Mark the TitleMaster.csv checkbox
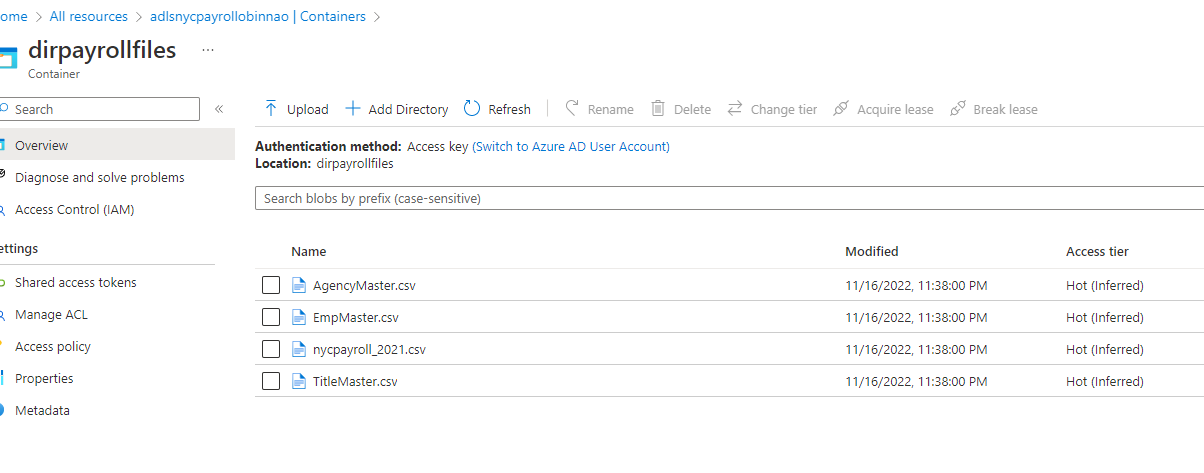 click(271, 382)
